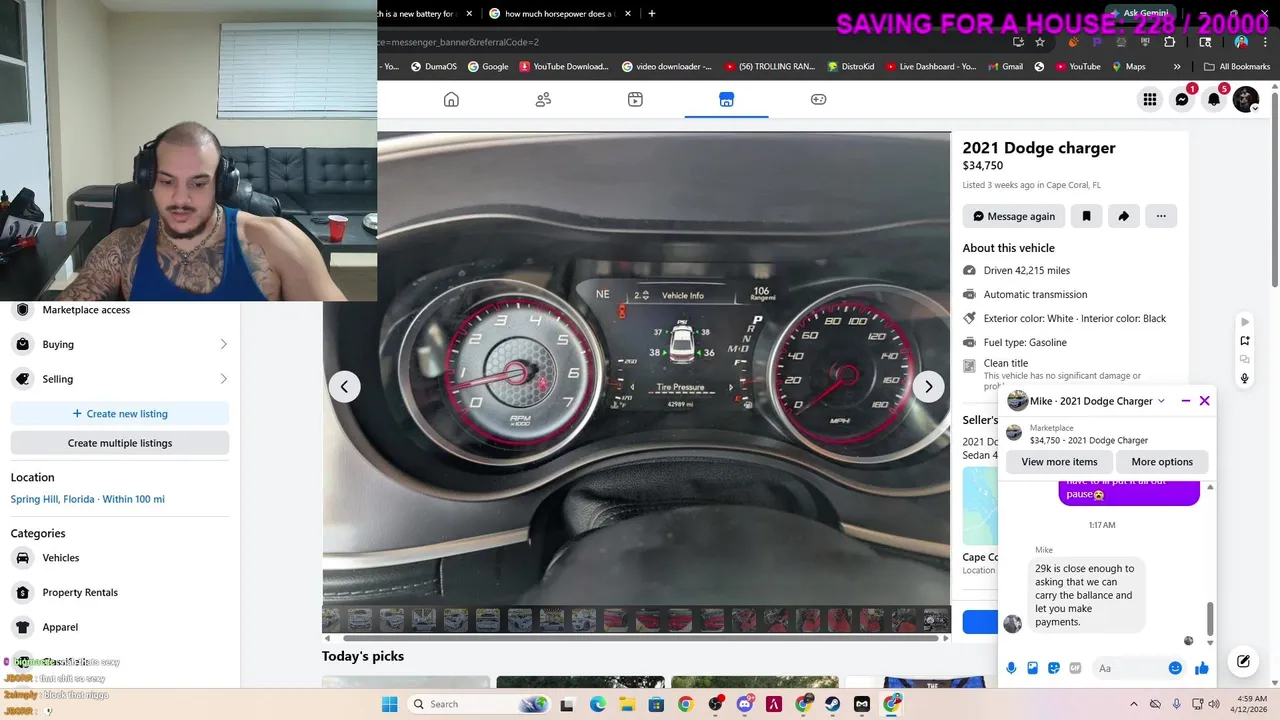Change location Spring Hill, Florida
The width and height of the screenshot is (1280, 720).
tap(87, 499)
